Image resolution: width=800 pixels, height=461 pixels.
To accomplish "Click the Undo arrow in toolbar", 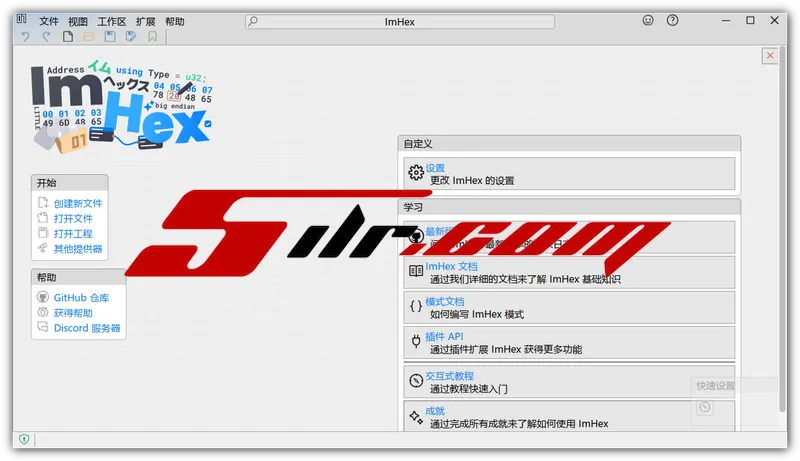I will 26,37.
